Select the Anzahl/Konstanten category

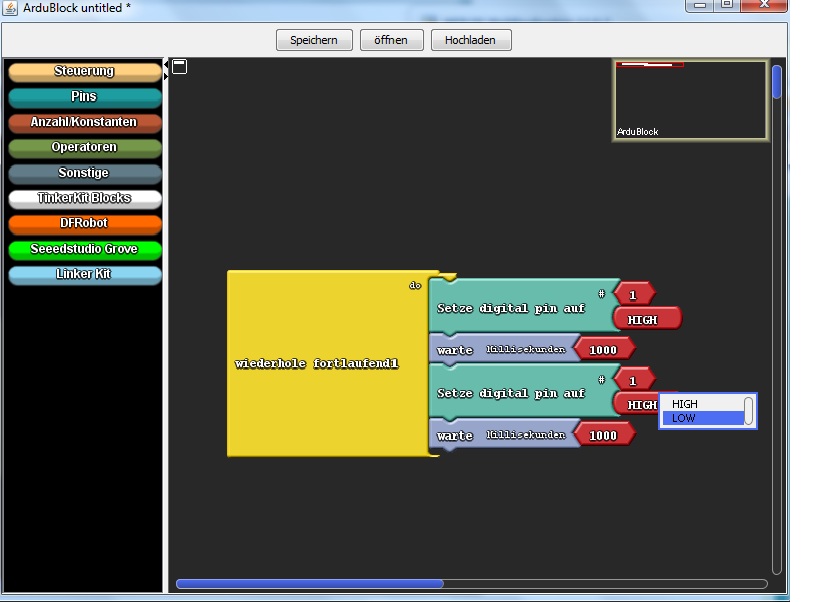coord(84,122)
